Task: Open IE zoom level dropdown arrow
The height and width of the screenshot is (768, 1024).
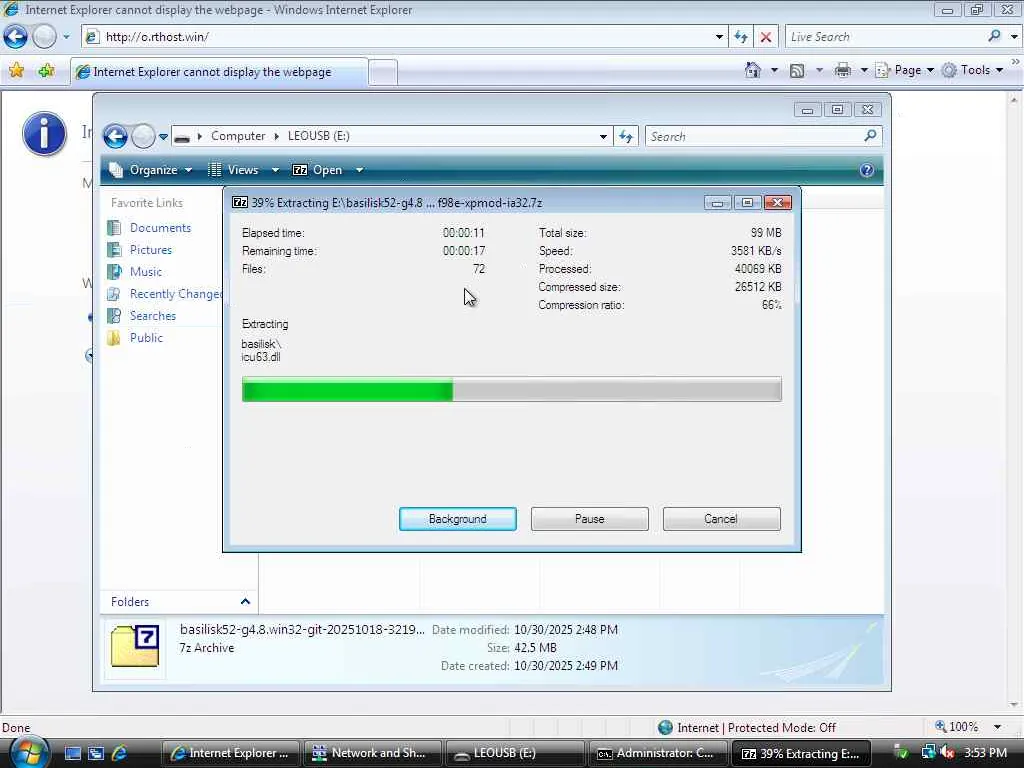Action: point(997,727)
